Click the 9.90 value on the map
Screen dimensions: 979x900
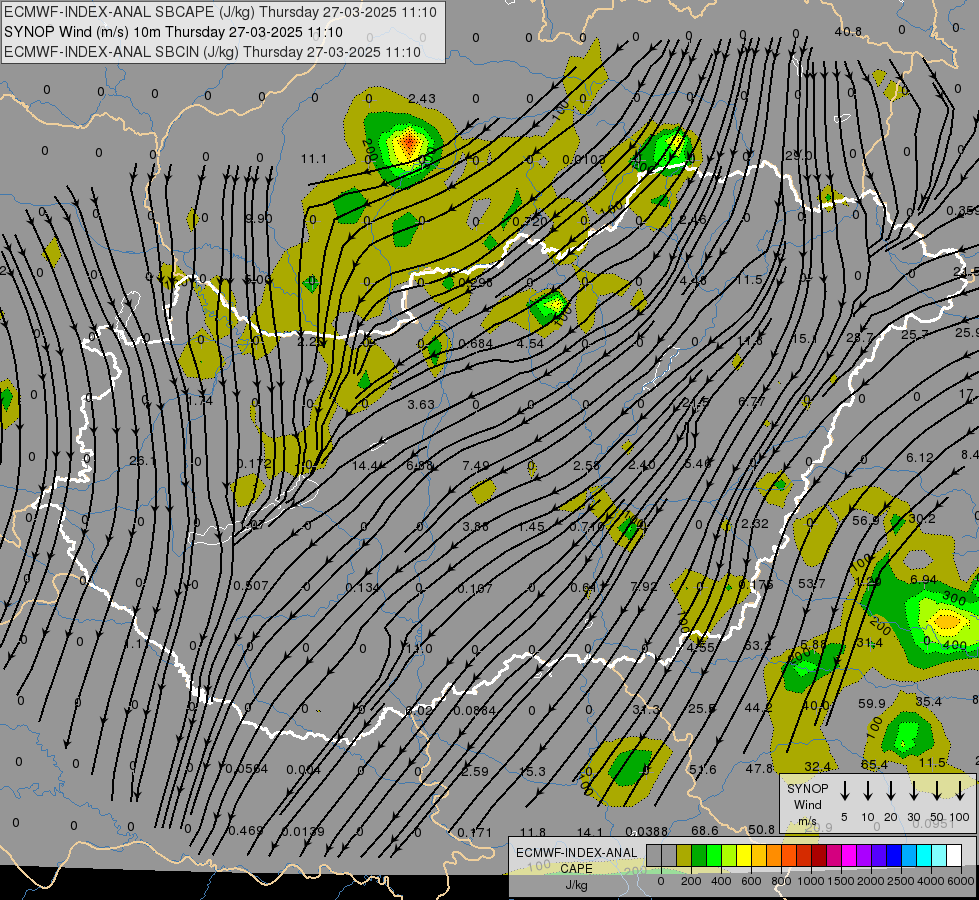(x=258, y=219)
